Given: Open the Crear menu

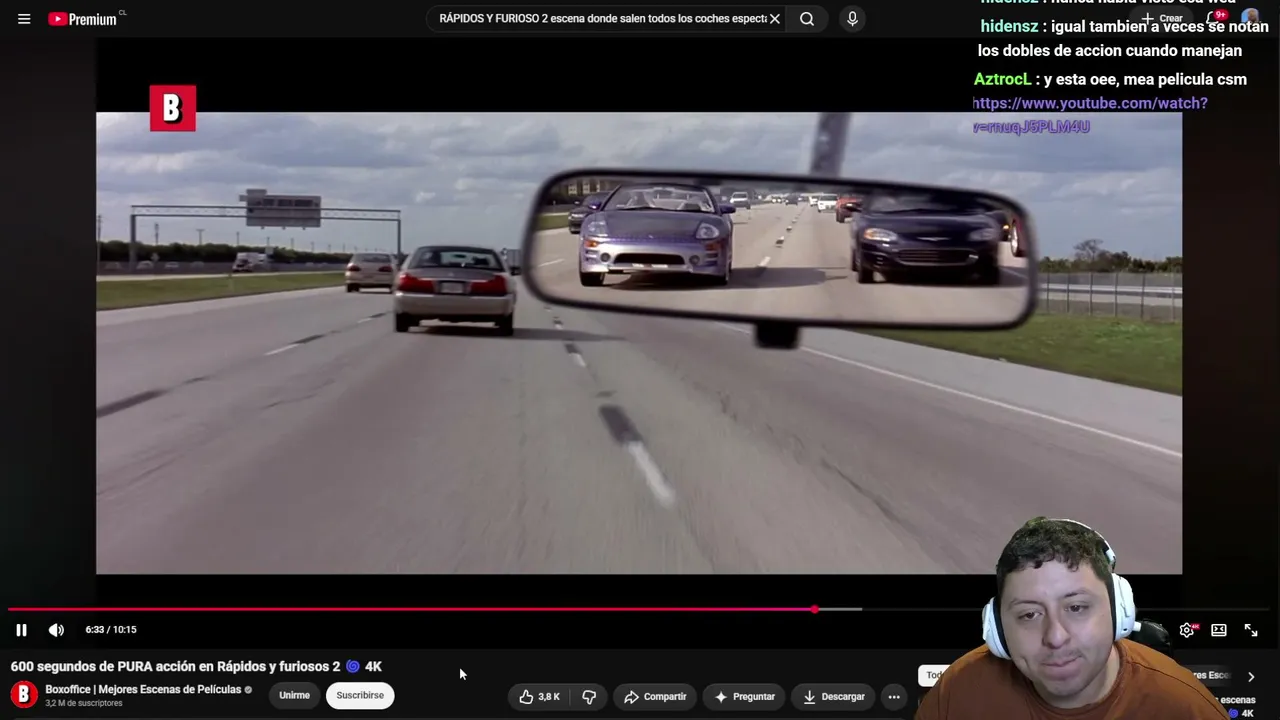Looking at the screenshot, I should (x=1163, y=19).
